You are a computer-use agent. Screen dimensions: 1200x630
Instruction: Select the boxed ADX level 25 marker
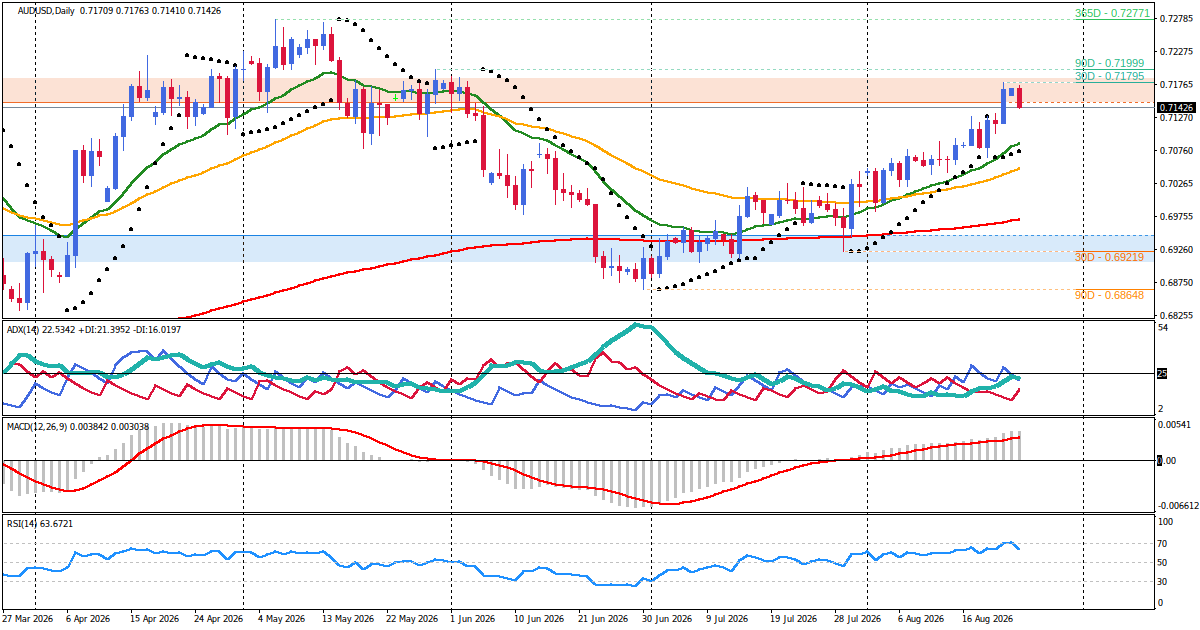(x=1163, y=374)
